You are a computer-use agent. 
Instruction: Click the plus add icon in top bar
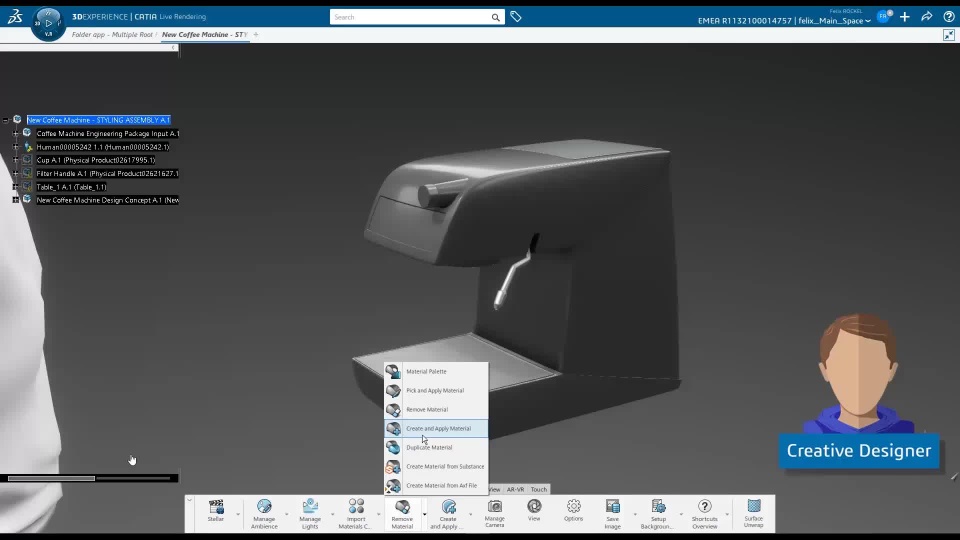[x=905, y=17]
